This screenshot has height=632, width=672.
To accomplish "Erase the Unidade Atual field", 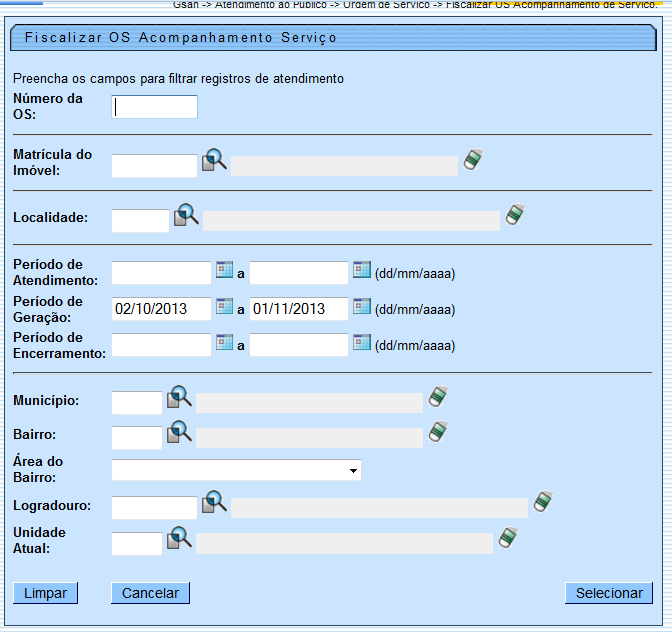I will (509, 538).
